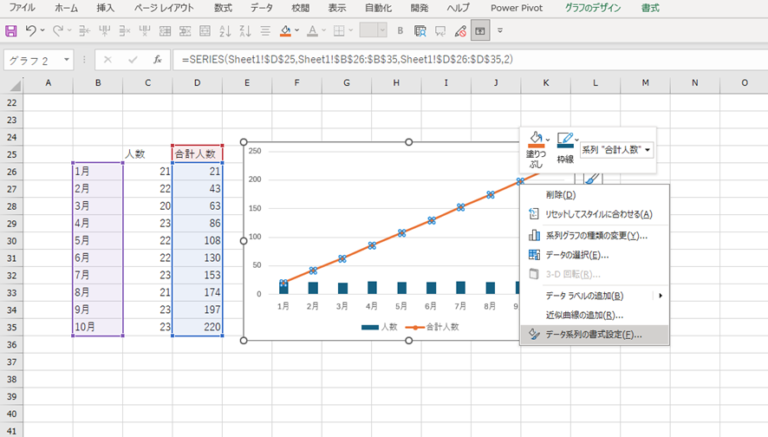Click the ascending sort A-Z icon
768x437 pixels.
pyautogui.click(x=225, y=31)
